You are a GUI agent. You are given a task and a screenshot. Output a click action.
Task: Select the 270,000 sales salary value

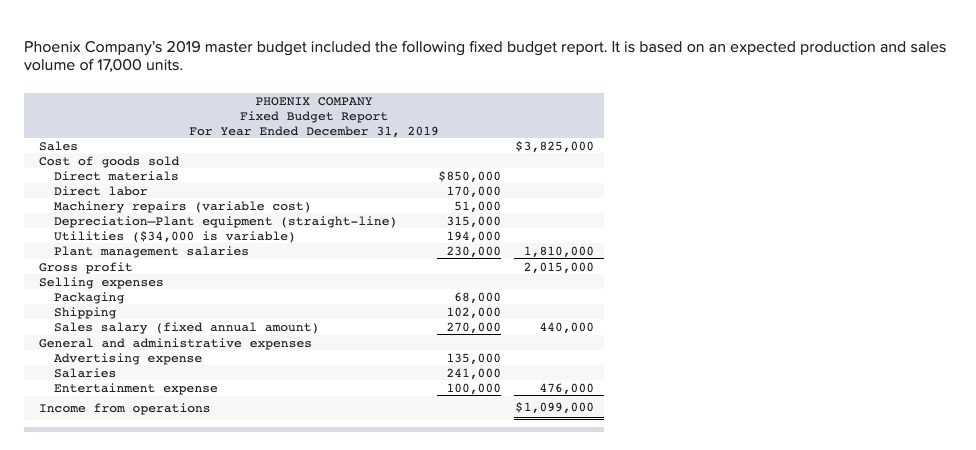click(474, 327)
